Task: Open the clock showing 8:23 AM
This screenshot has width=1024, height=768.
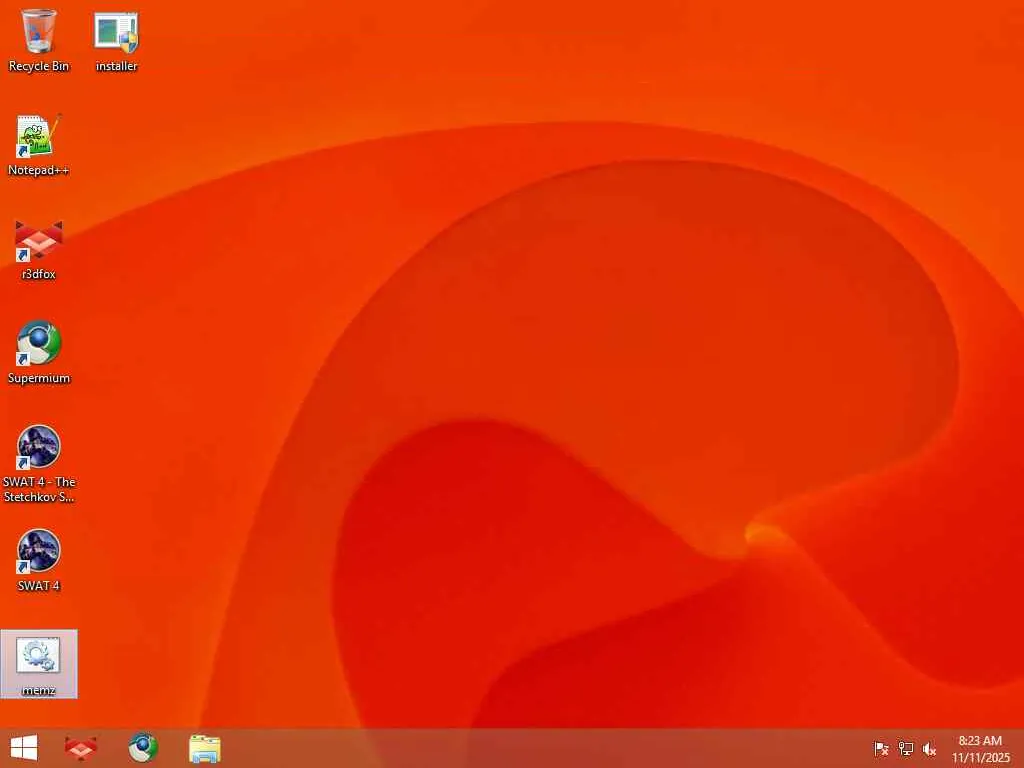Action: [980, 741]
